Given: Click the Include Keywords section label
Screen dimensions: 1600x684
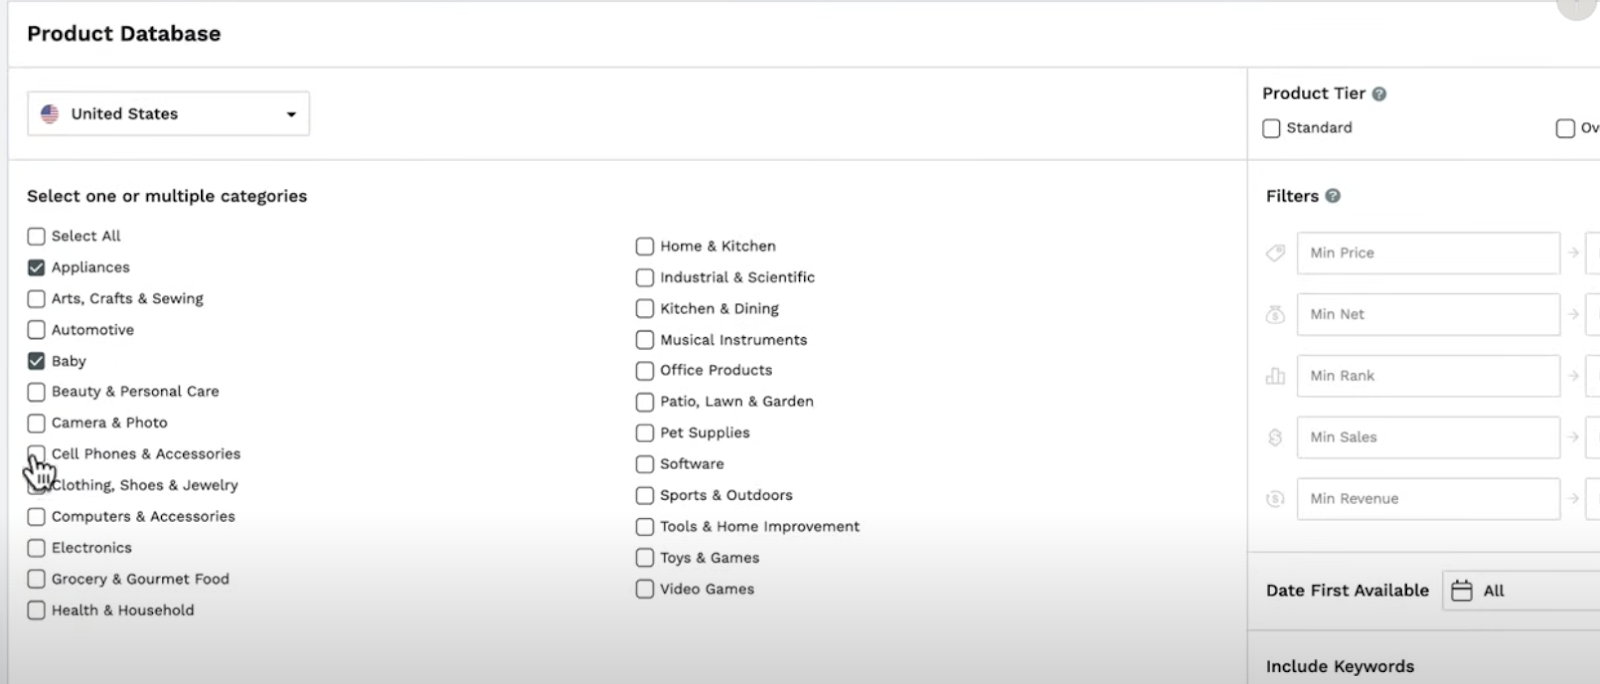Looking at the screenshot, I should click(1340, 665).
